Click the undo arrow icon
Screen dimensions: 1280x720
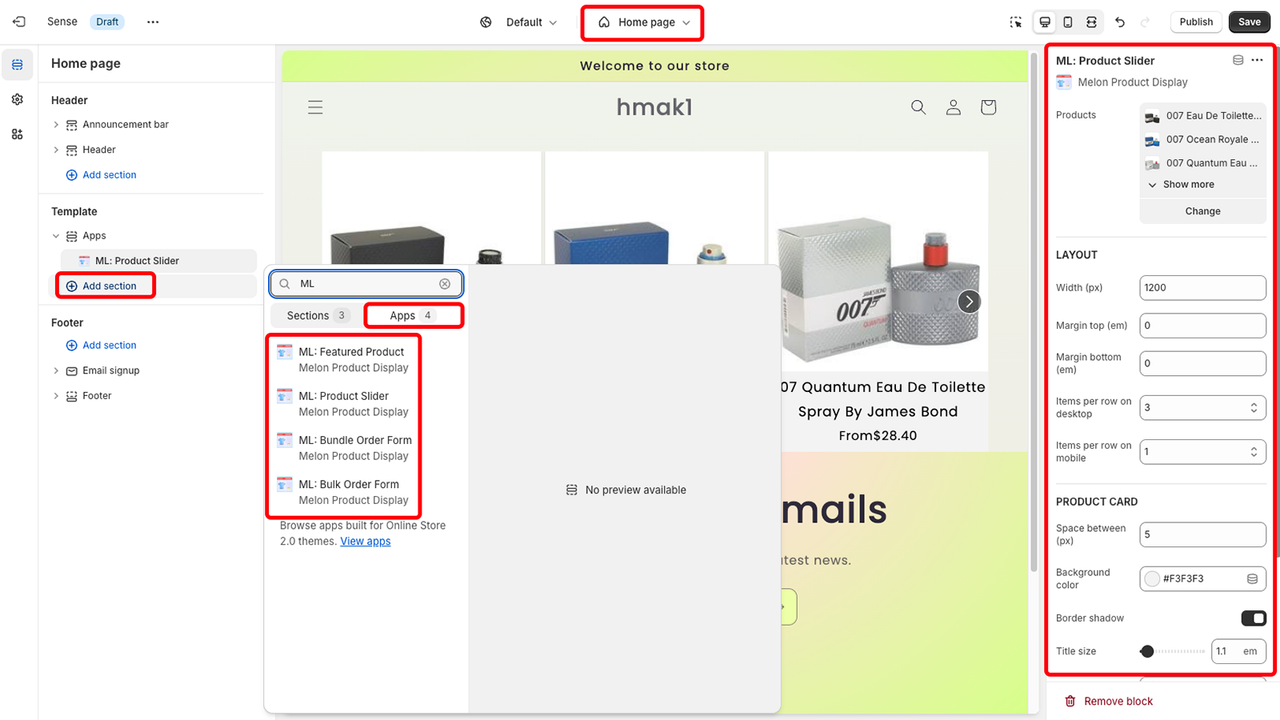tap(1119, 21)
